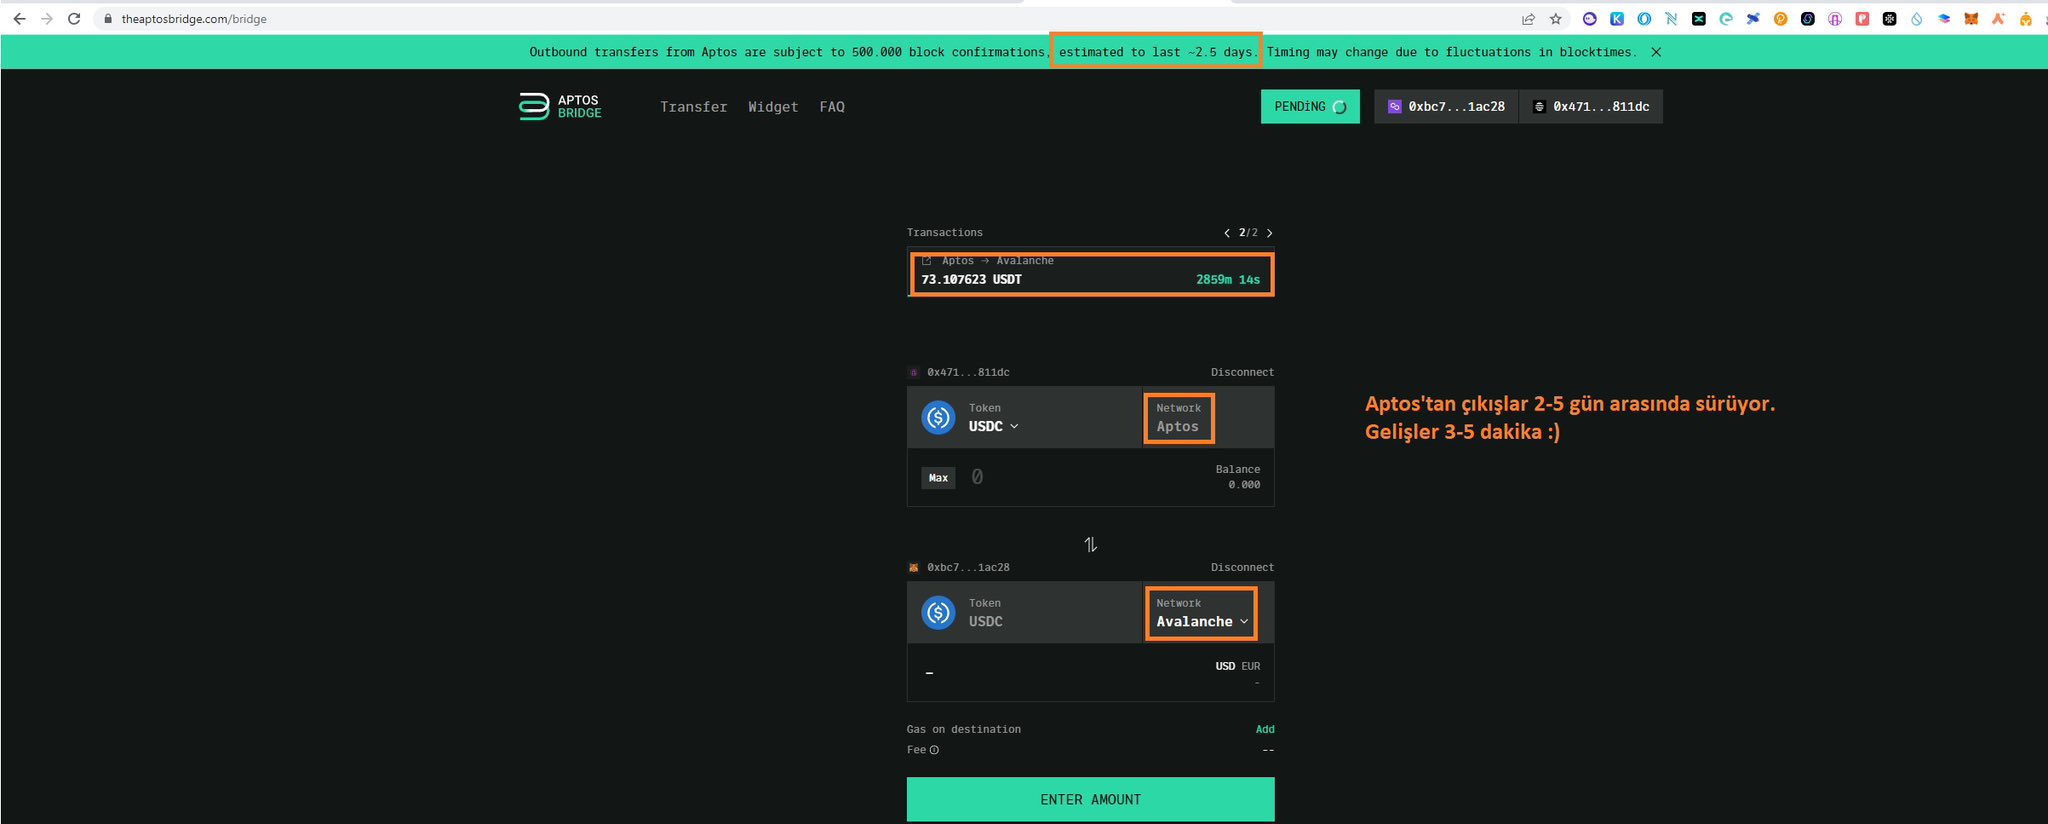Viewport: 2048px width, 824px height.
Task: Open the Widget nav item
Action: click(x=773, y=107)
